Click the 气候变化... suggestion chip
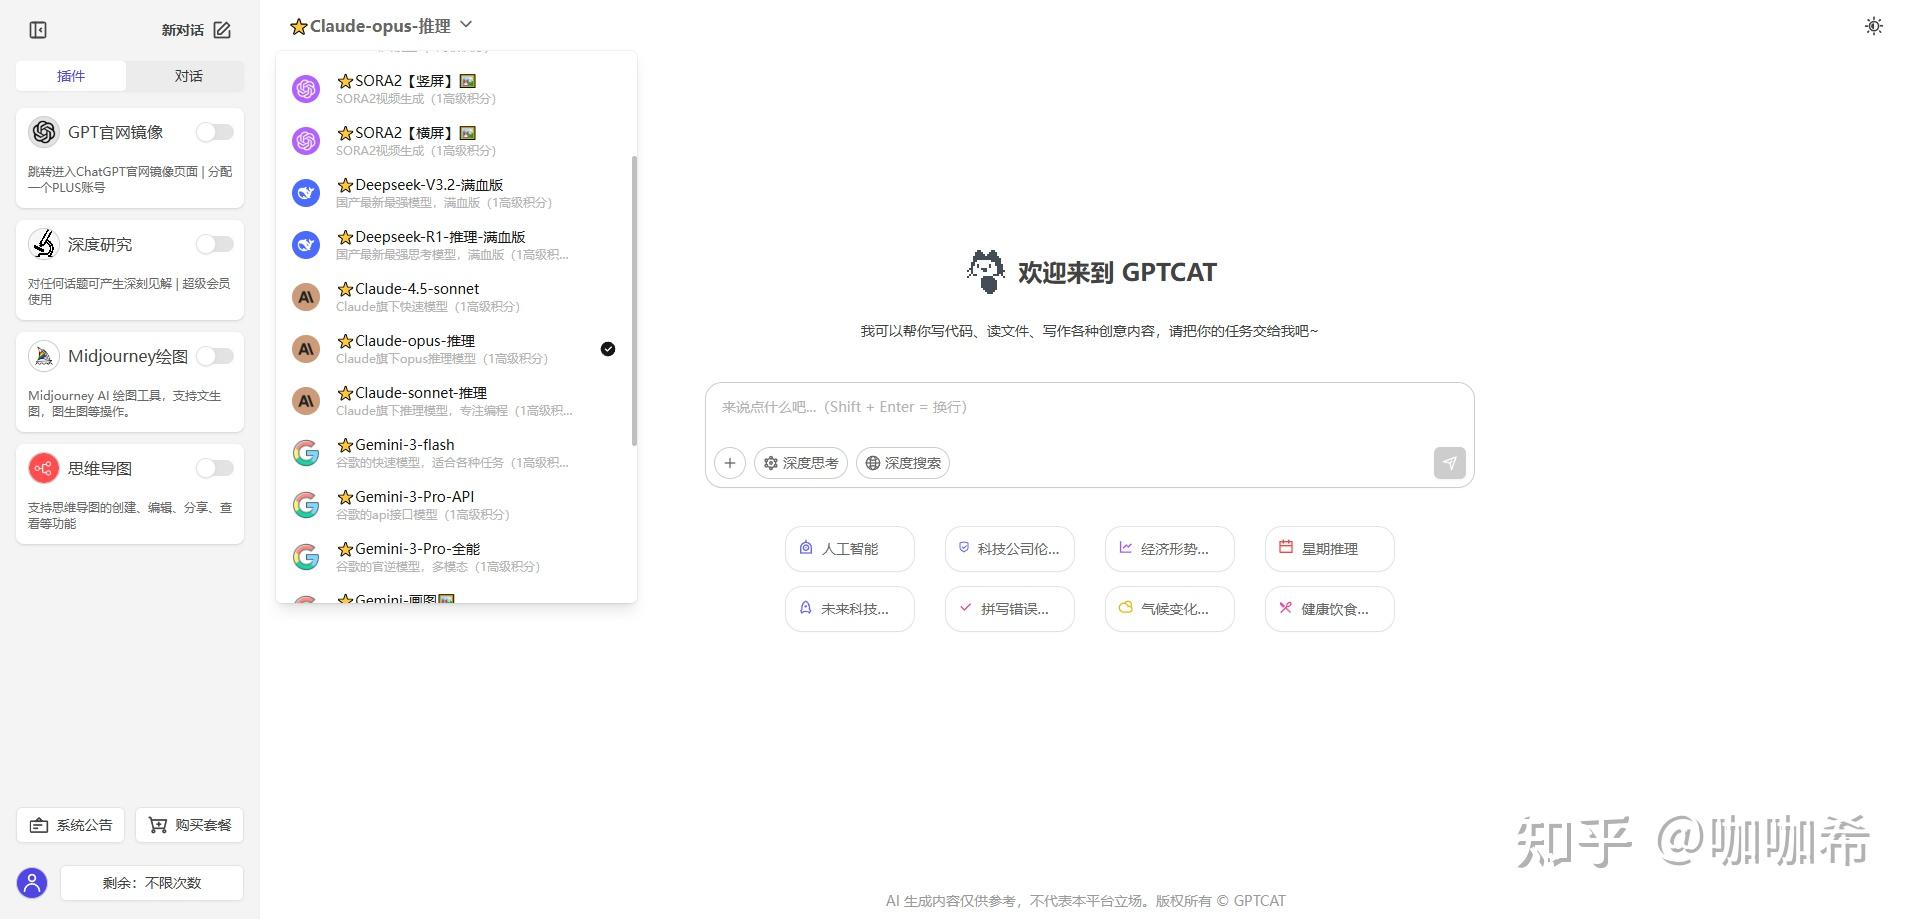 pos(1170,609)
